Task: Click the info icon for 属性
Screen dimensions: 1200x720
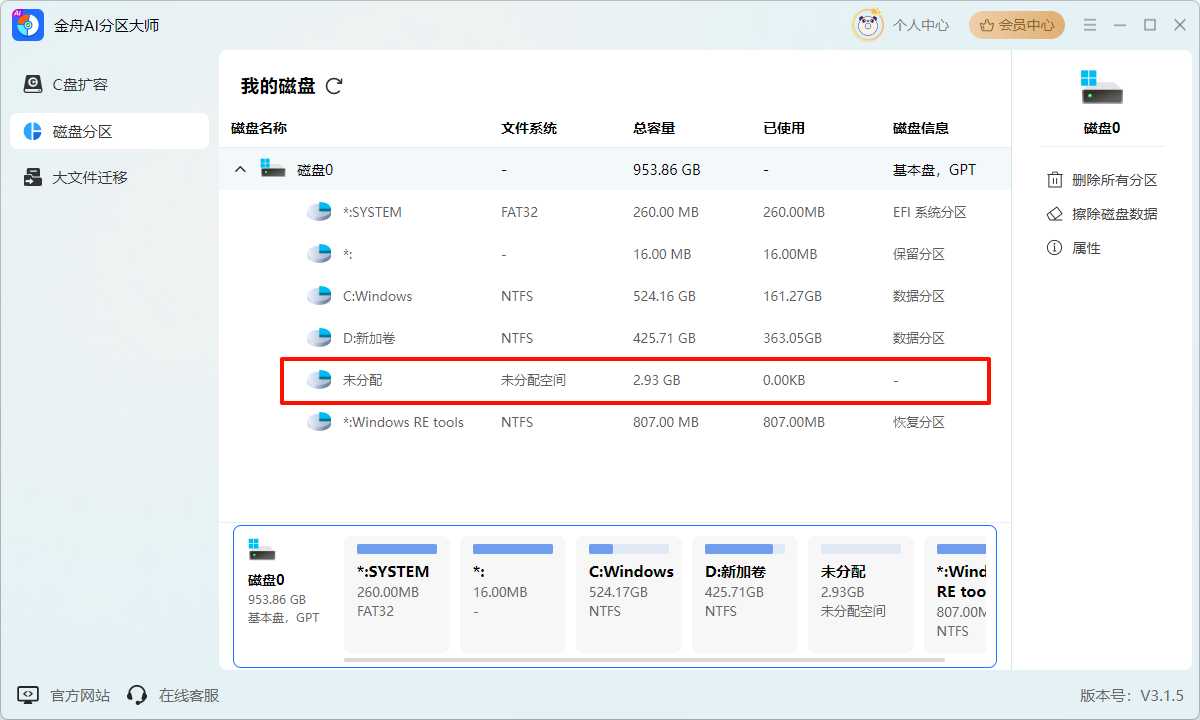Action: (1054, 248)
